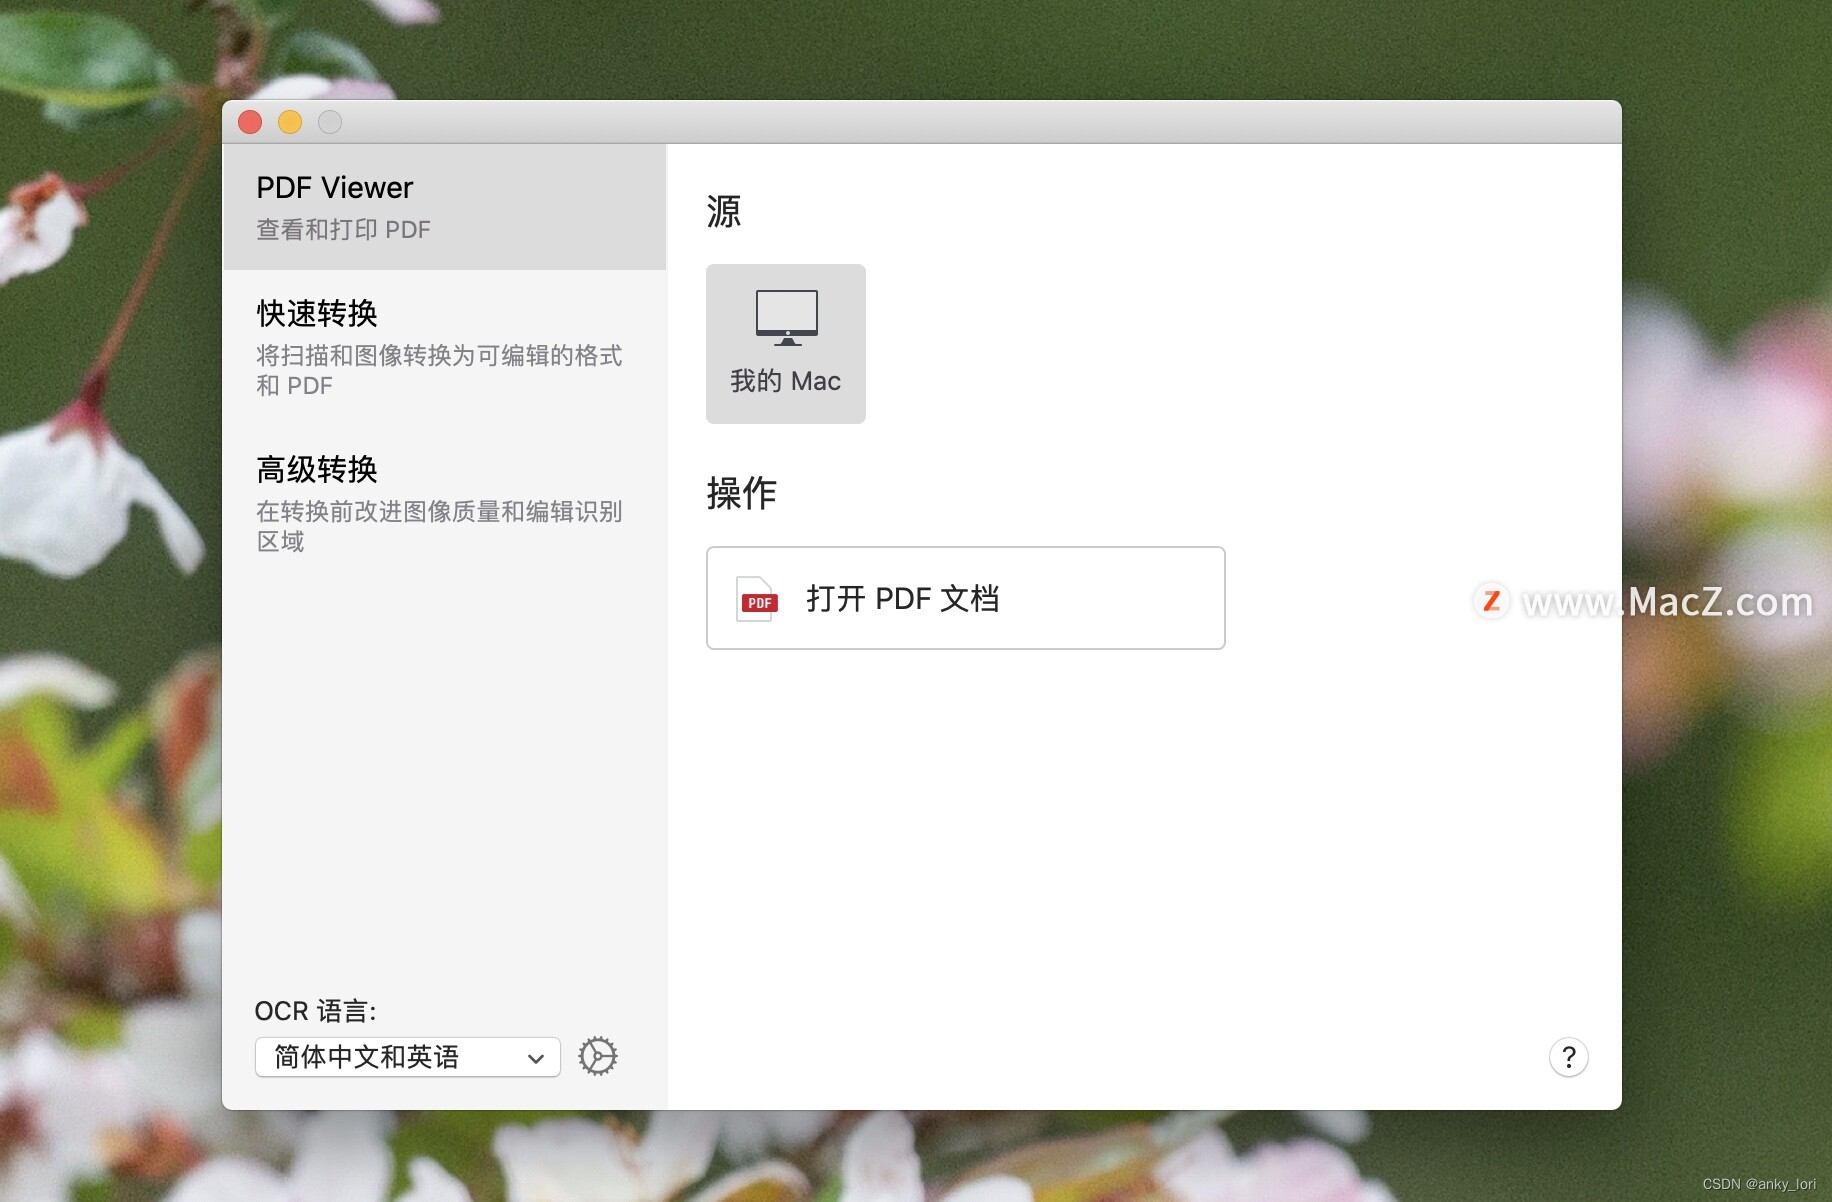This screenshot has width=1832, height=1202.
Task: Open the 高级转换 advanced conversion mode
Action: pyautogui.click(x=444, y=503)
